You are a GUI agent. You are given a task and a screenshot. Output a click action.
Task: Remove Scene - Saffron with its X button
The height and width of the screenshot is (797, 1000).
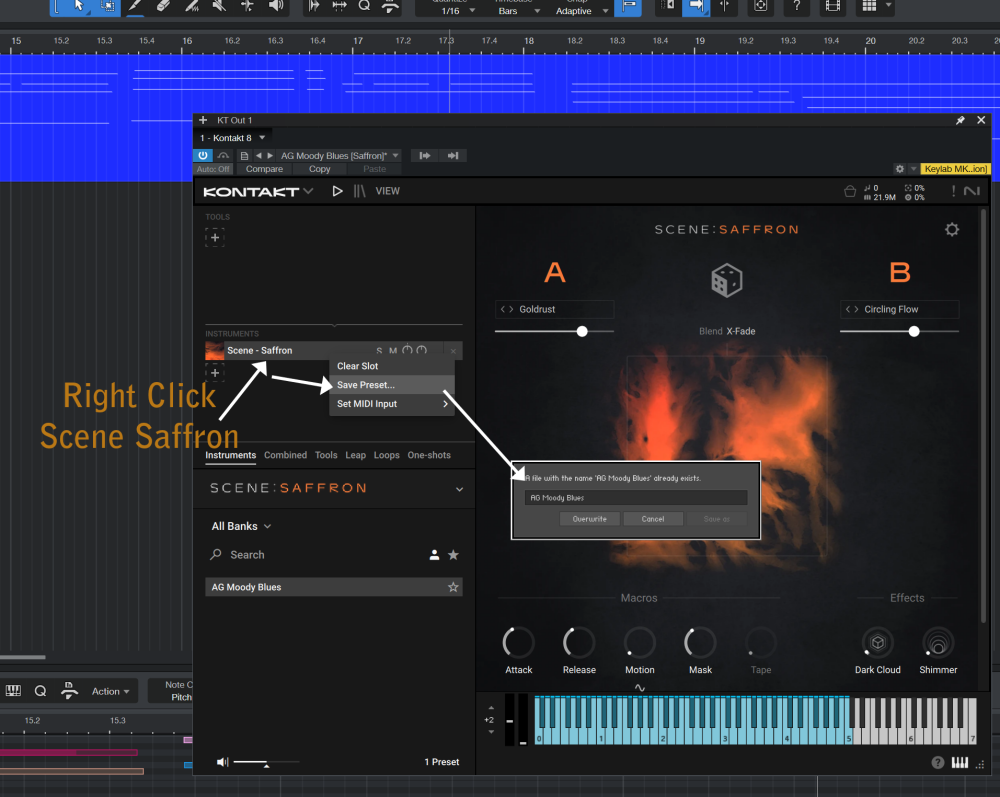click(453, 351)
